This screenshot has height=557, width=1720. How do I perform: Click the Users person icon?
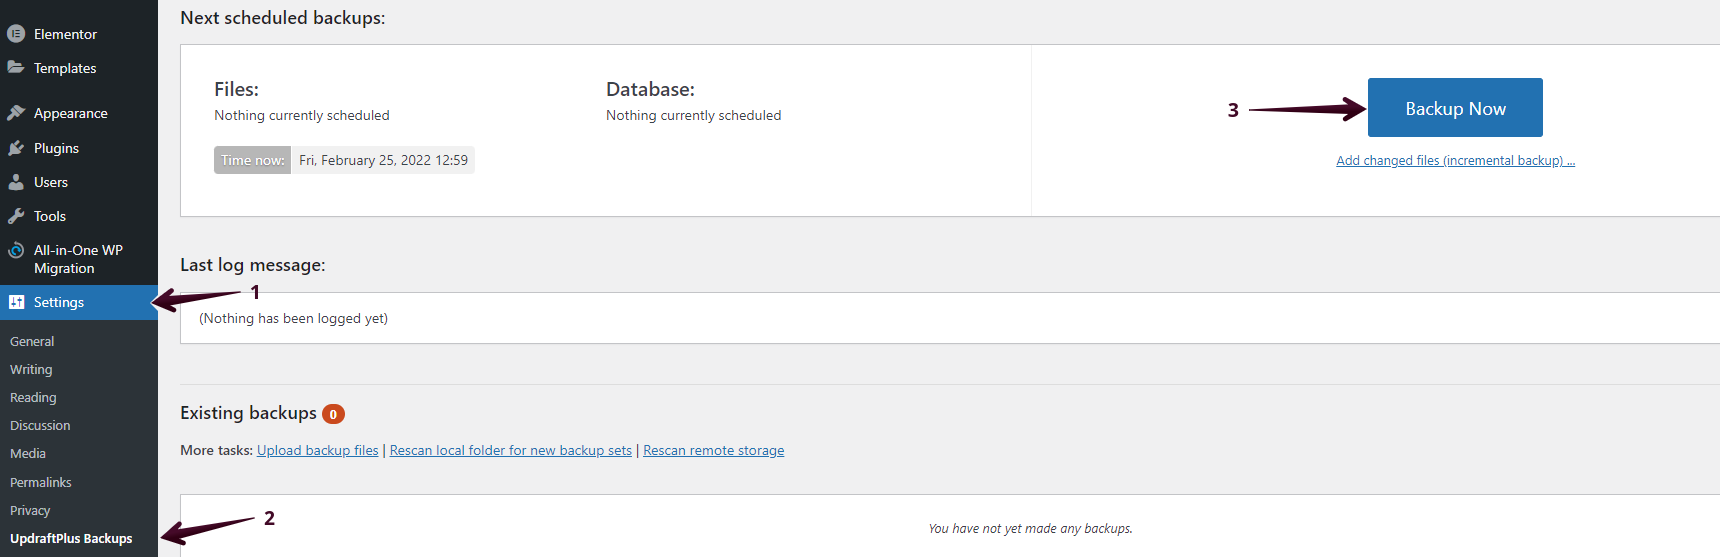(x=16, y=182)
